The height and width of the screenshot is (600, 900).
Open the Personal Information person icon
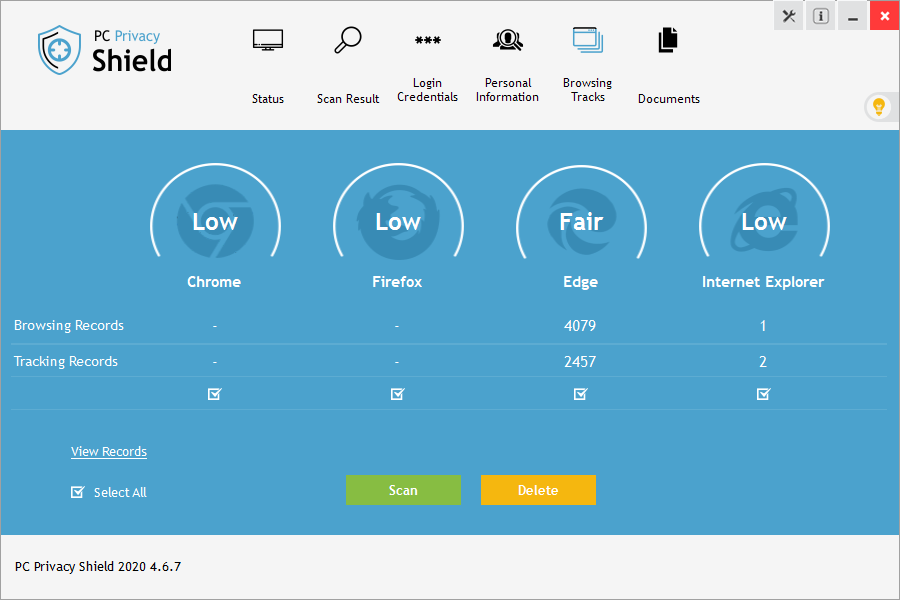coord(507,40)
